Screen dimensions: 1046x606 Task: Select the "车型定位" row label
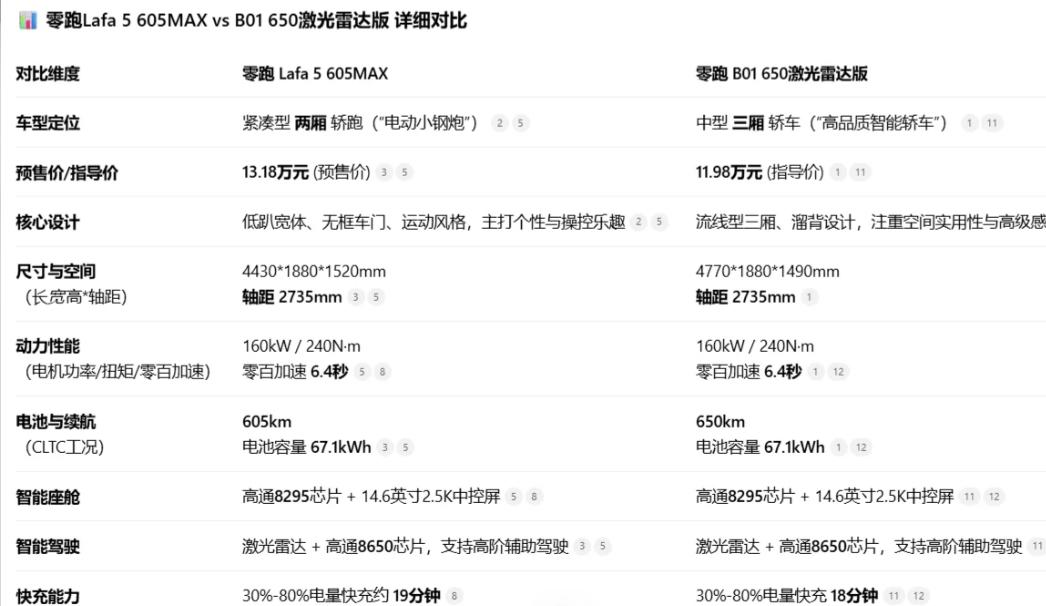click(x=48, y=123)
